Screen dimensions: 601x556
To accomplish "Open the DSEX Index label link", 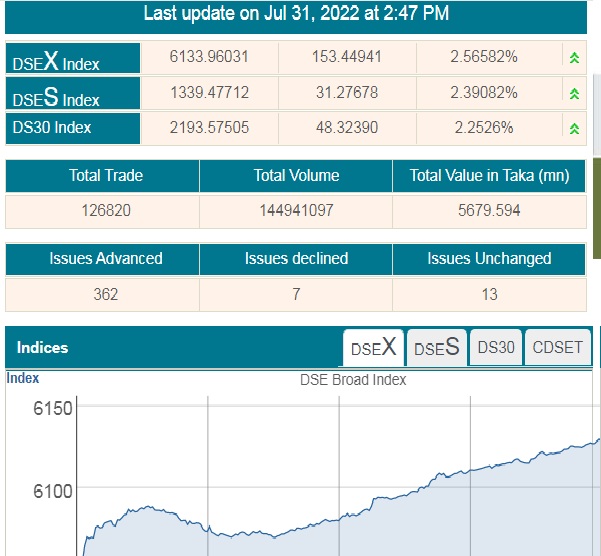I will click(x=72, y=59).
